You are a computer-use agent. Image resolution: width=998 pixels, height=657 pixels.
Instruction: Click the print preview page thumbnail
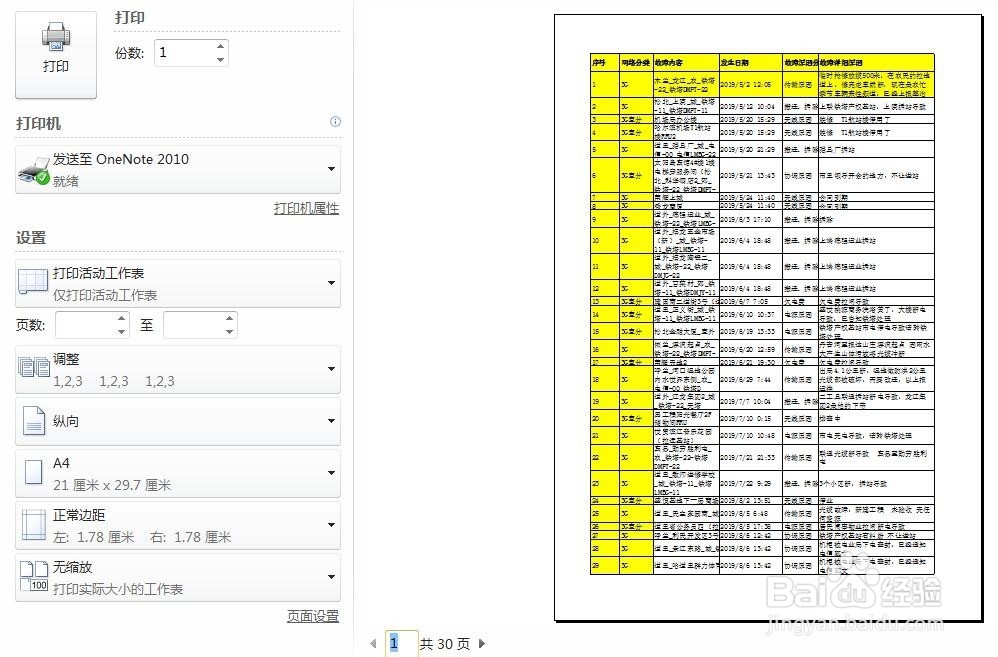tap(768, 318)
